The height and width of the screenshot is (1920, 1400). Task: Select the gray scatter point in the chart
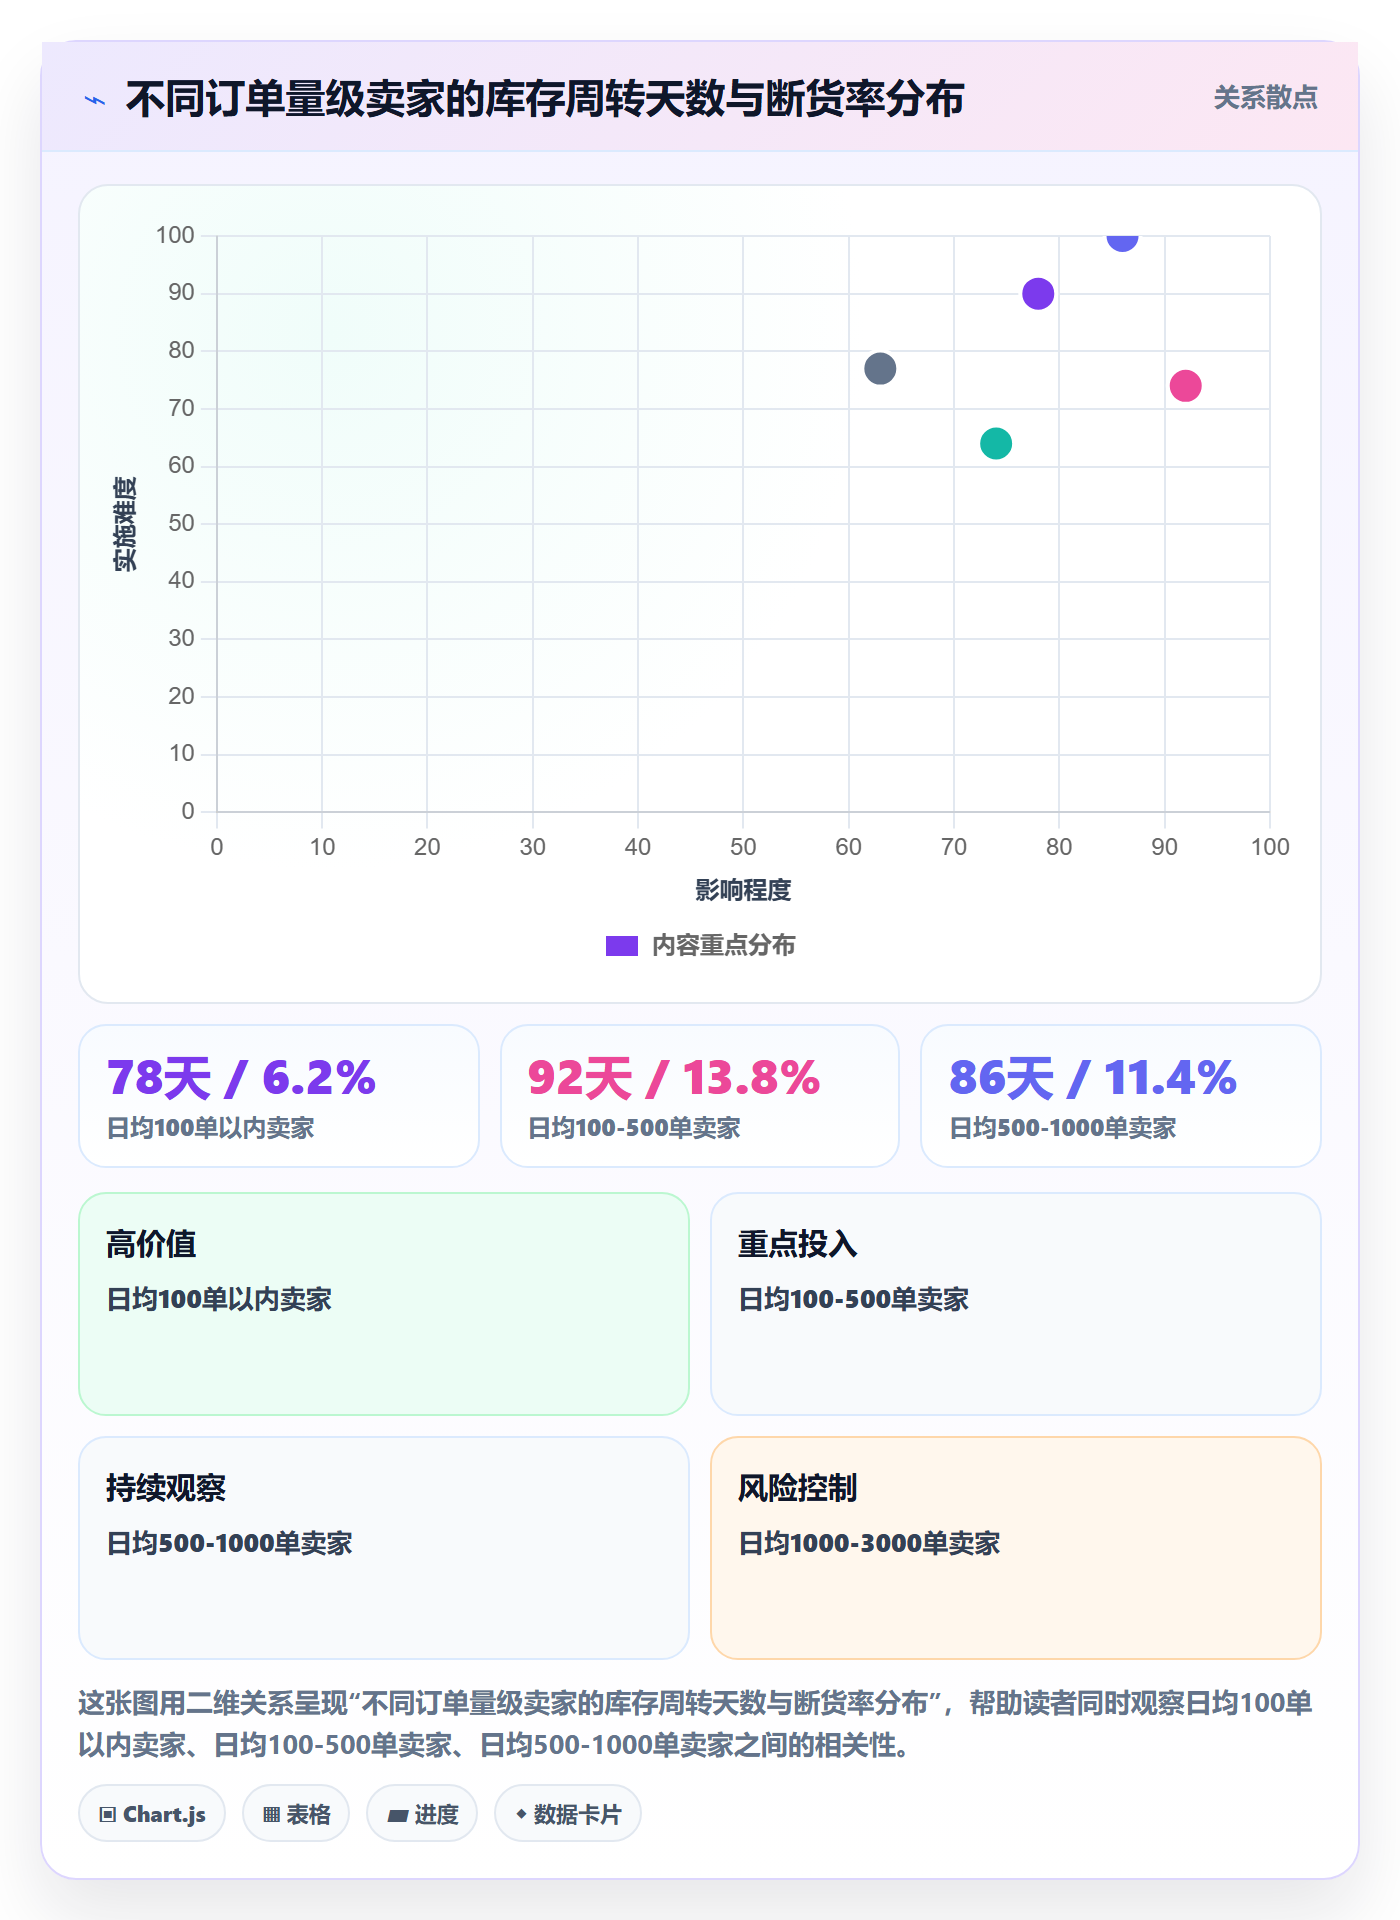(x=880, y=369)
